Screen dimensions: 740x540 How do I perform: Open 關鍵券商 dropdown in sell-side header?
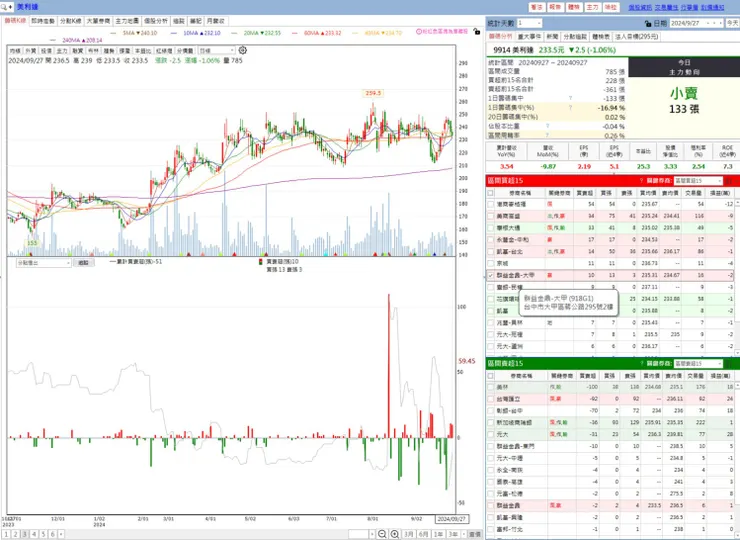click(x=698, y=363)
